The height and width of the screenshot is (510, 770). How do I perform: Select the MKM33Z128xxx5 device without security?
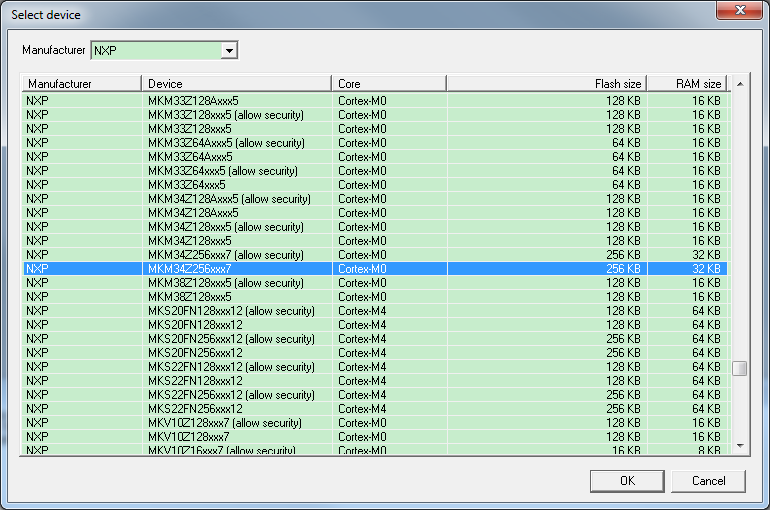pyautogui.click(x=375, y=129)
